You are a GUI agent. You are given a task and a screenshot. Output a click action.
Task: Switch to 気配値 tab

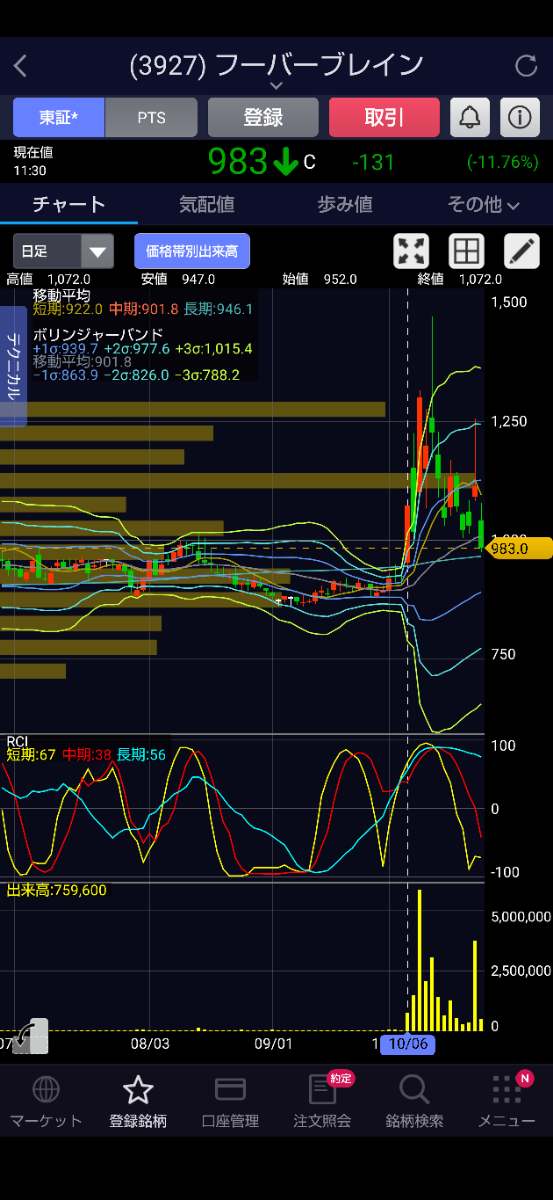click(207, 204)
